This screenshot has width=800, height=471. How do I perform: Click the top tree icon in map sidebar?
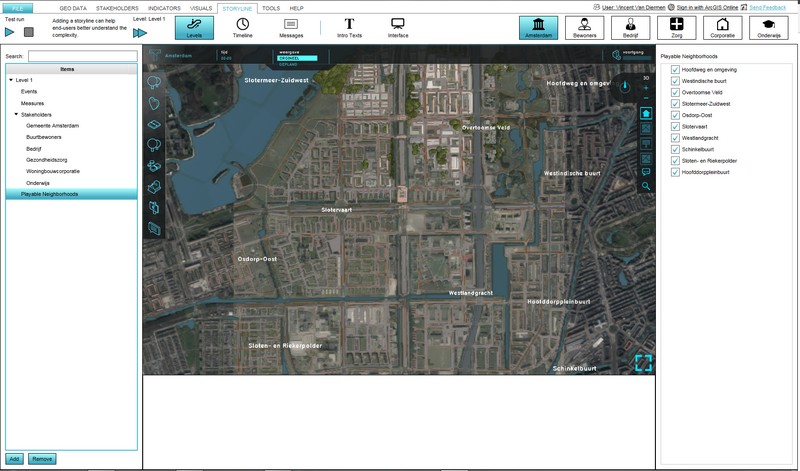(x=154, y=82)
